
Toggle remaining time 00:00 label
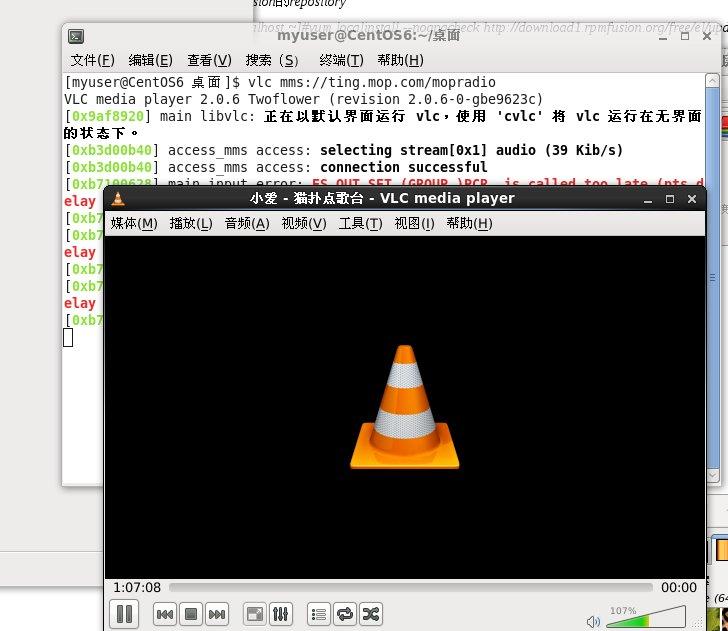click(x=679, y=588)
